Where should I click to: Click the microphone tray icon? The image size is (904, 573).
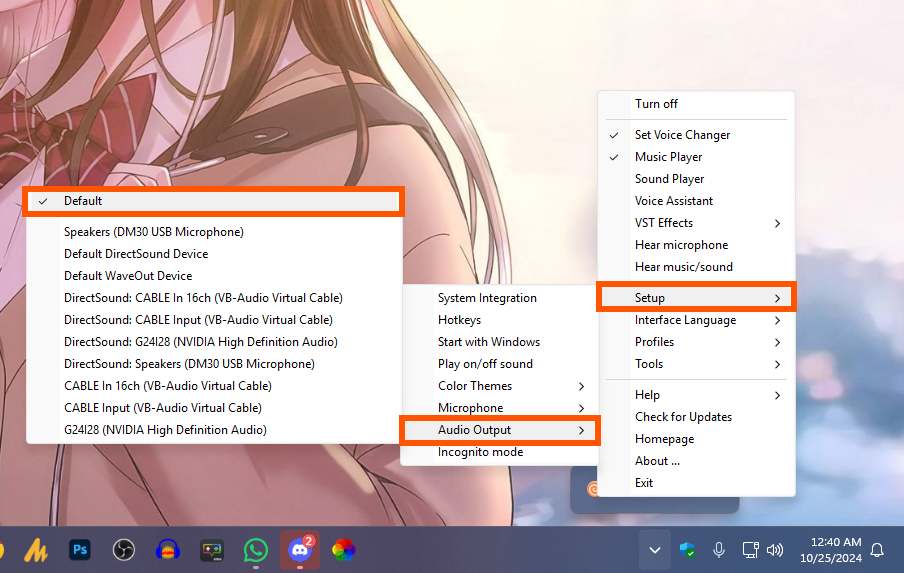[x=718, y=550]
